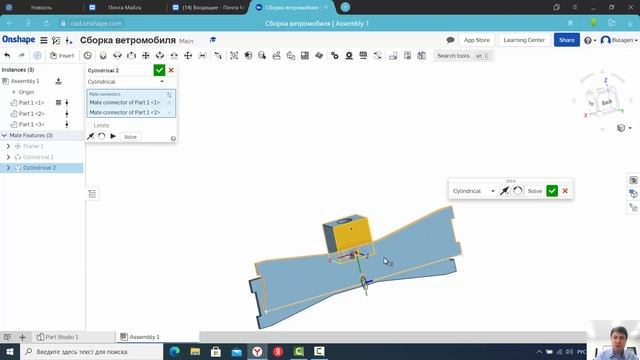Image resolution: width=640 pixels, height=360 pixels.
Task: Select the Parallel mate tool
Action: [202, 56]
